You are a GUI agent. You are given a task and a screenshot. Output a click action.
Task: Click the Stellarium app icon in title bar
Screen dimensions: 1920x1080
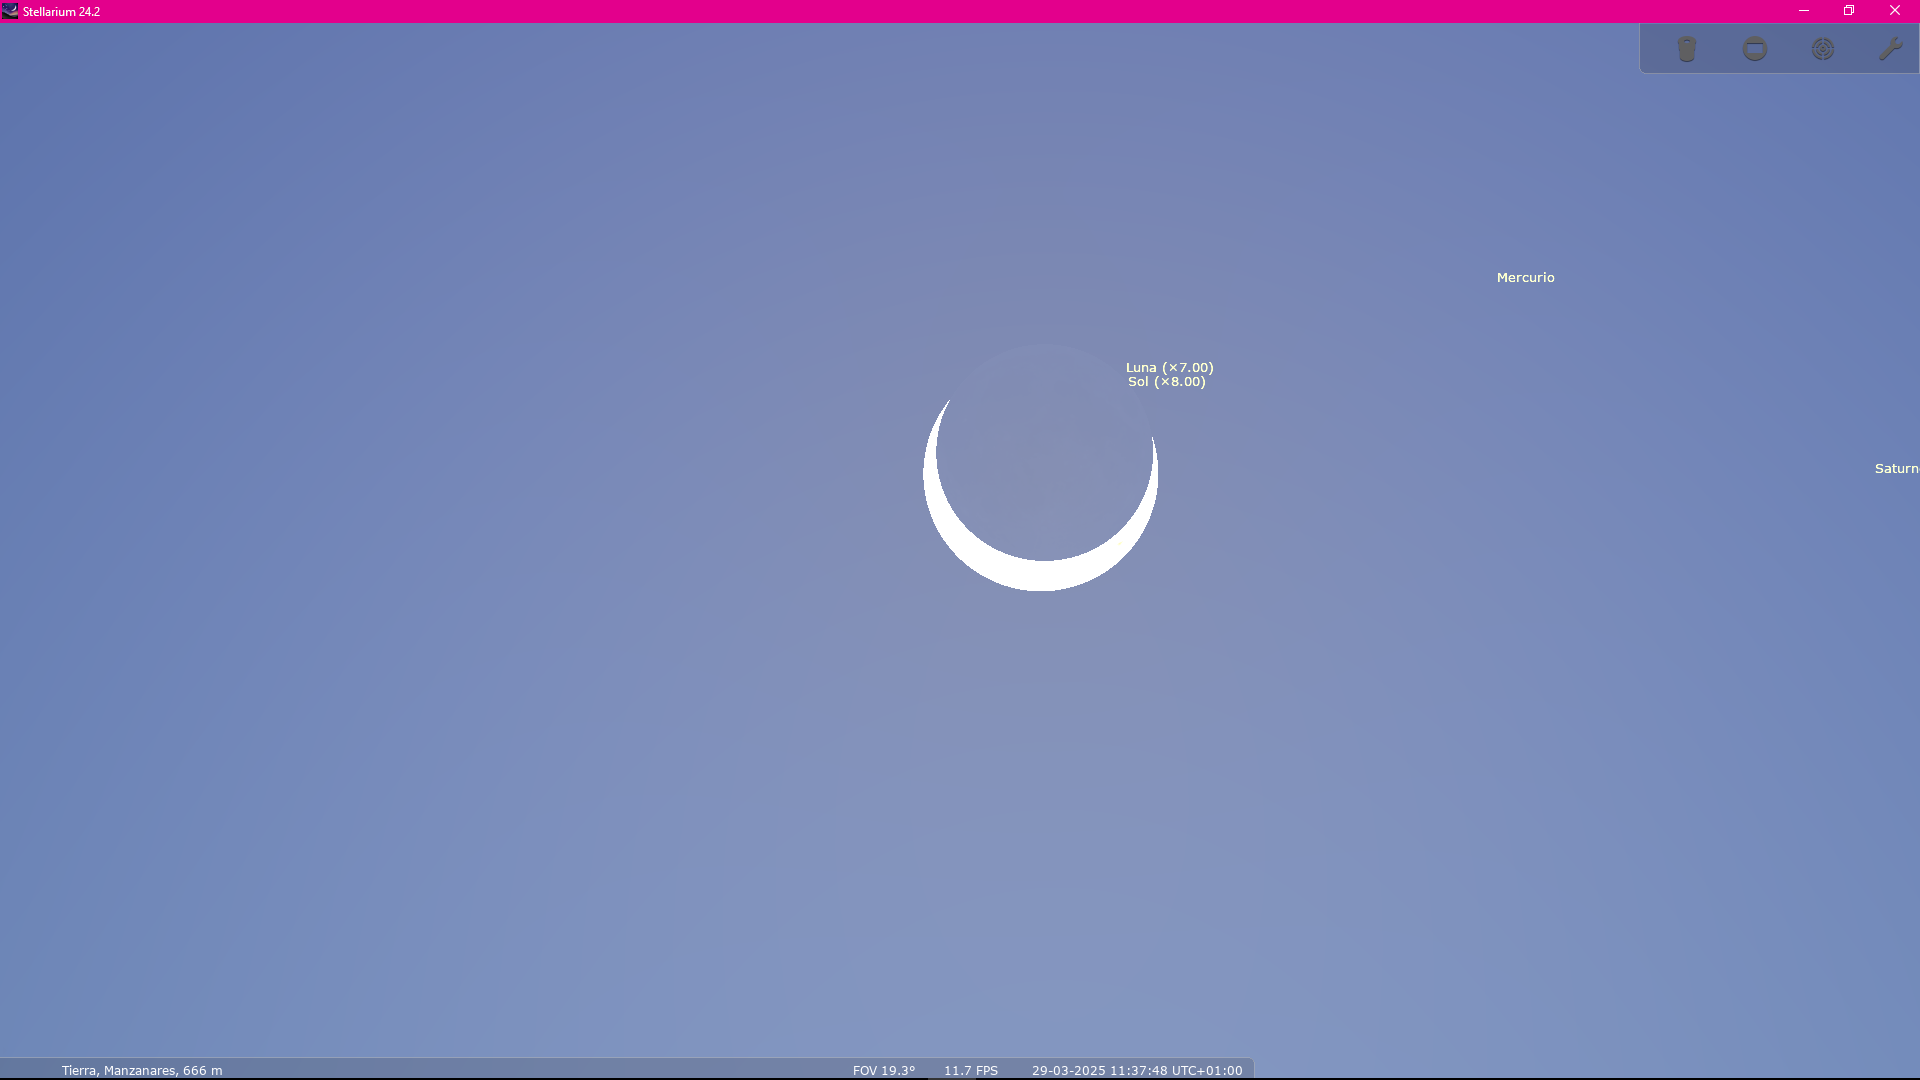click(10, 11)
